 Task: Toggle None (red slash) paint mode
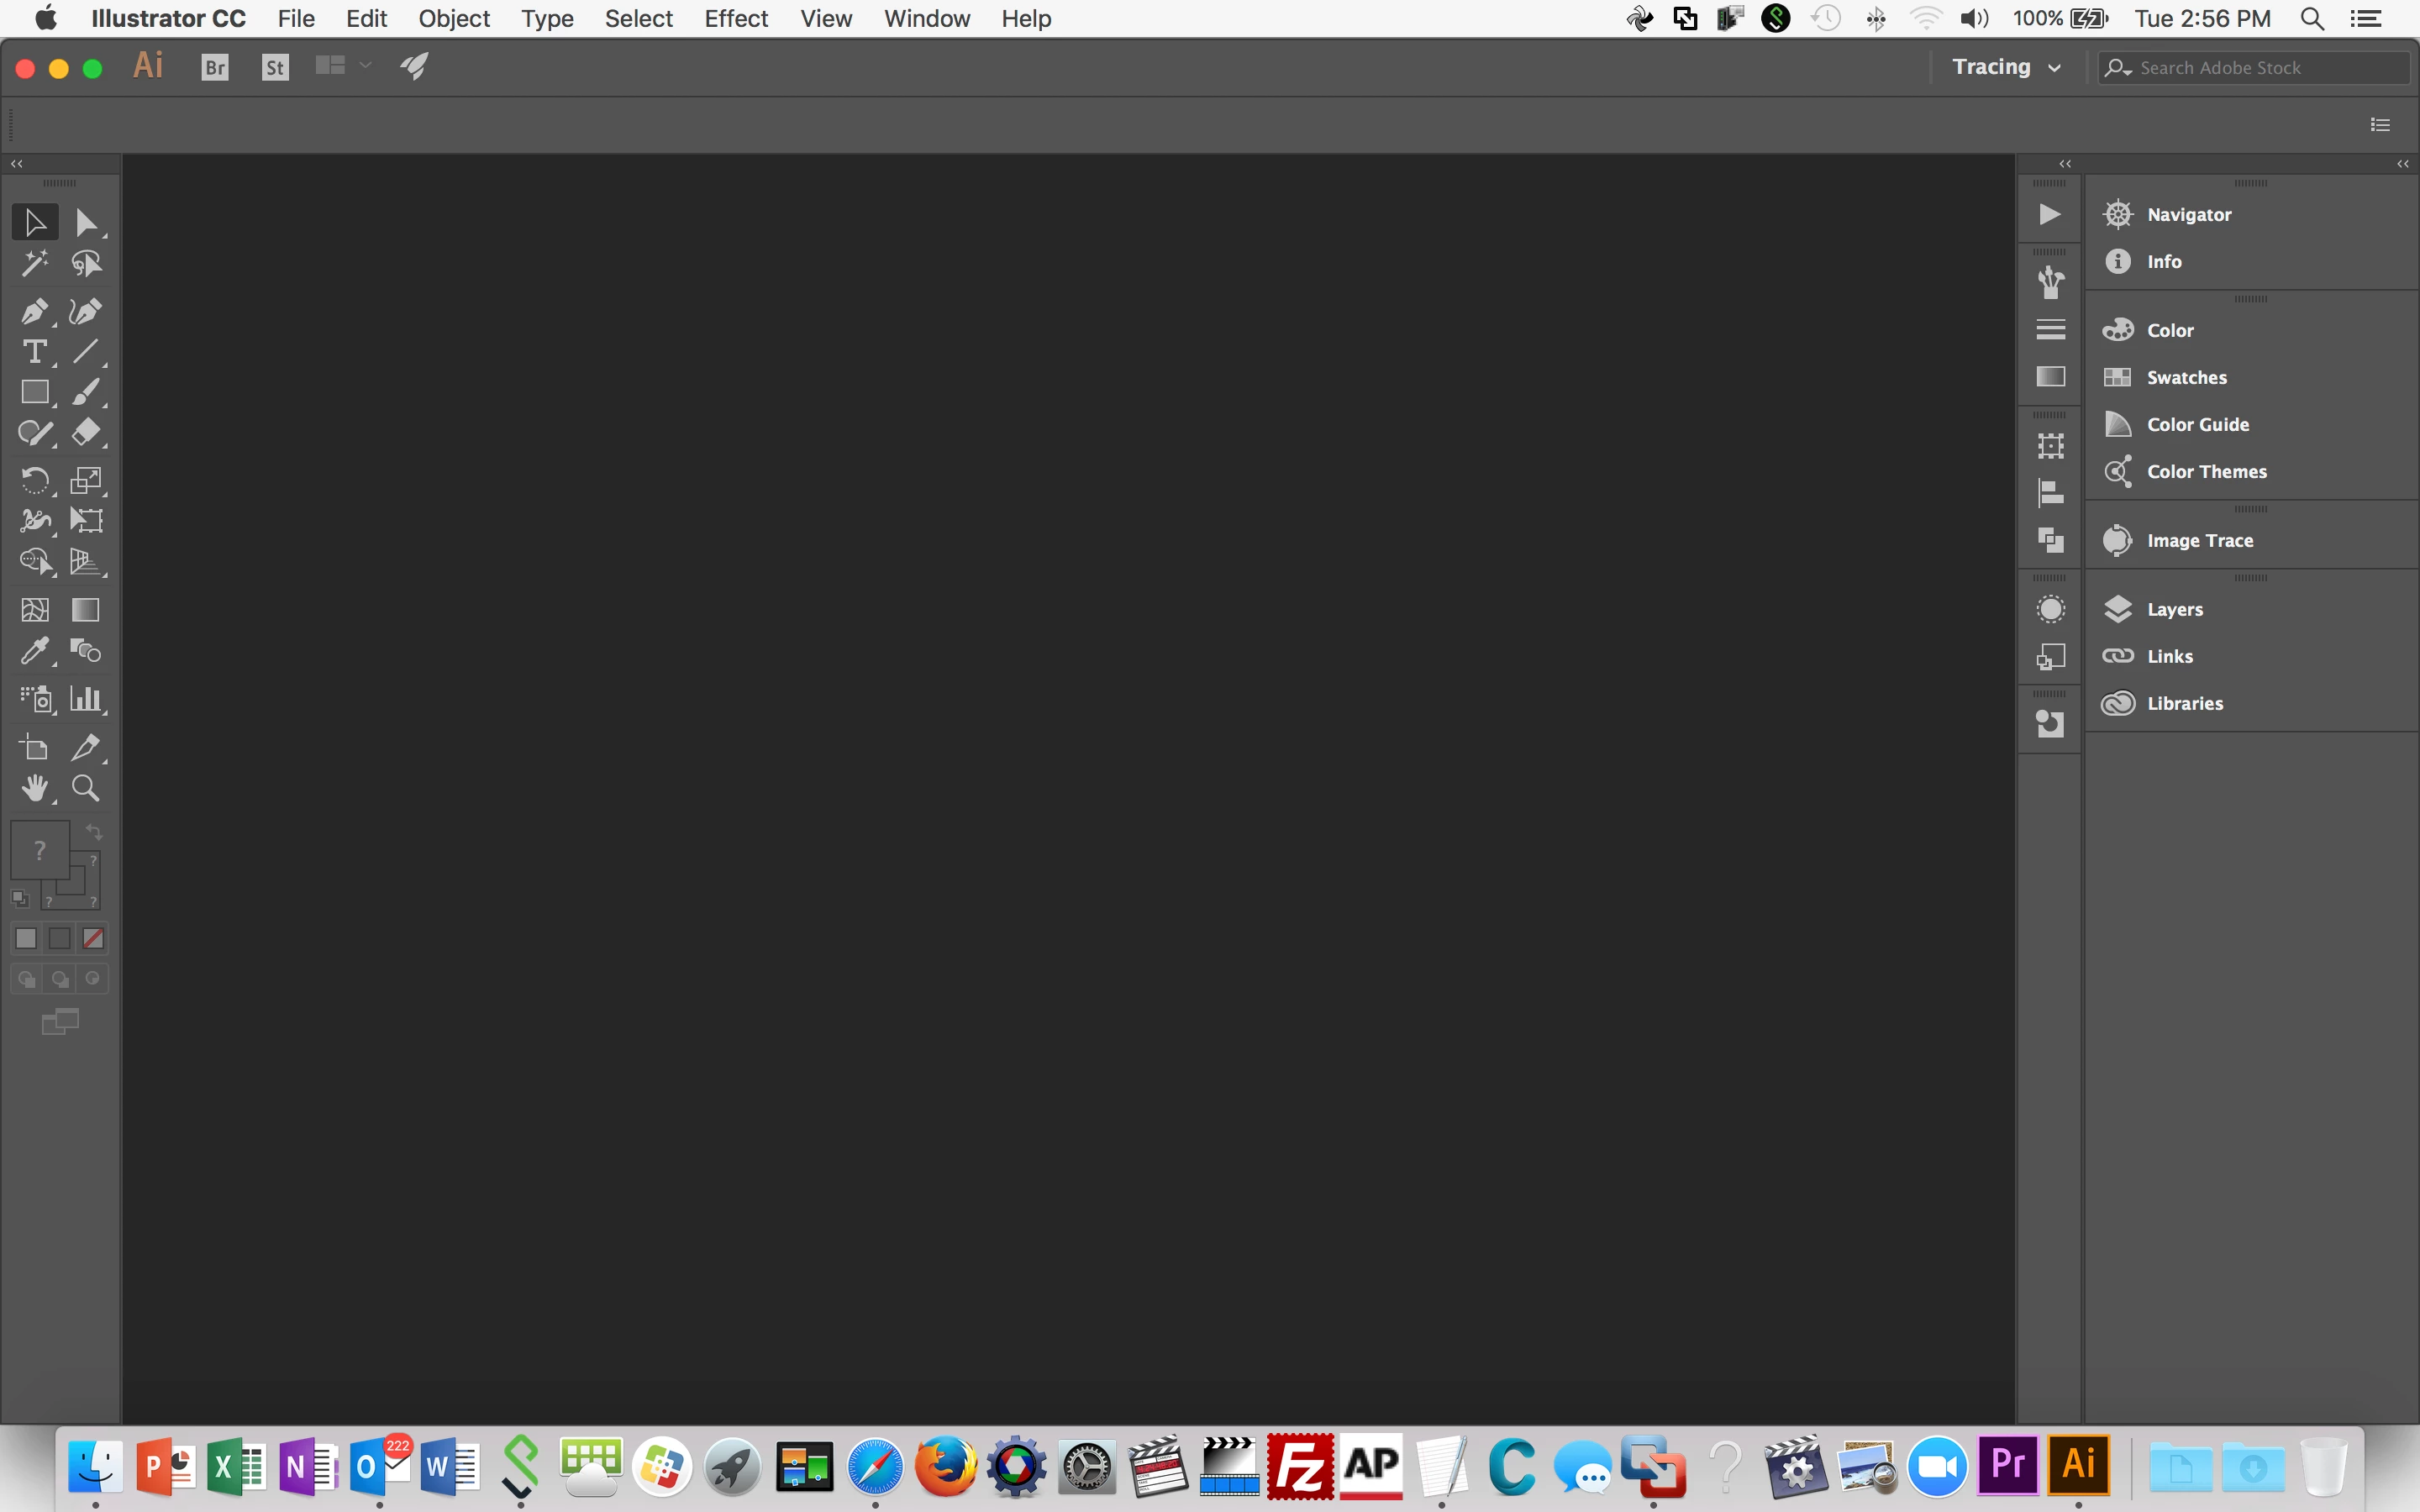[x=93, y=938]
